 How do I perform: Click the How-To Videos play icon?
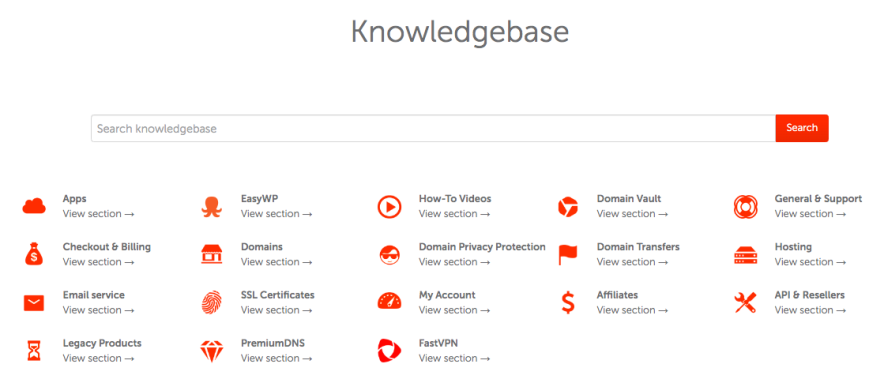coord(390,207)
